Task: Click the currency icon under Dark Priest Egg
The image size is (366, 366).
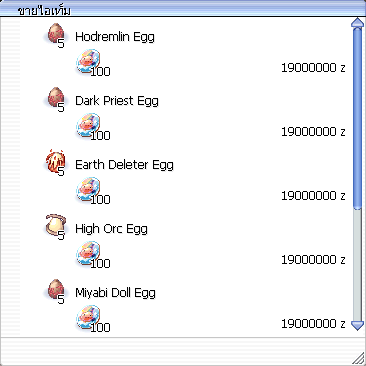Action: point(88,126)
